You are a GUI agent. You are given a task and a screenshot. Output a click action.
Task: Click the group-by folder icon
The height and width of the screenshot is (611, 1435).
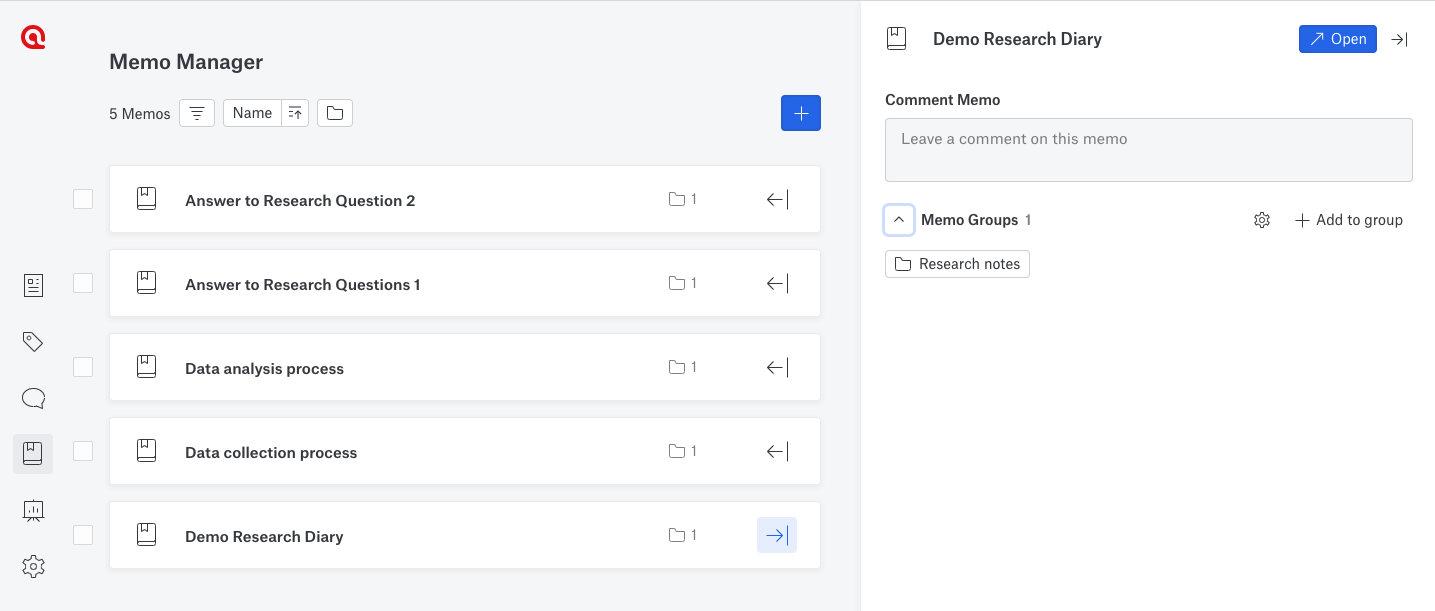334,112
